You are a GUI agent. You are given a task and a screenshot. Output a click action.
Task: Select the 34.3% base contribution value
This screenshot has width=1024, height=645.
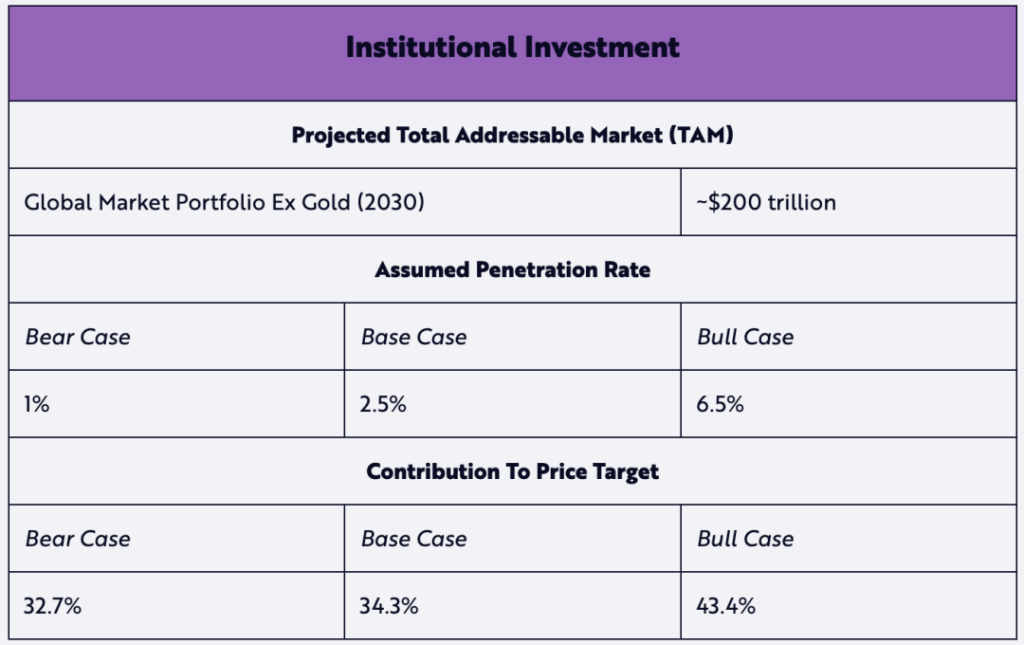[x=390, y=605]
